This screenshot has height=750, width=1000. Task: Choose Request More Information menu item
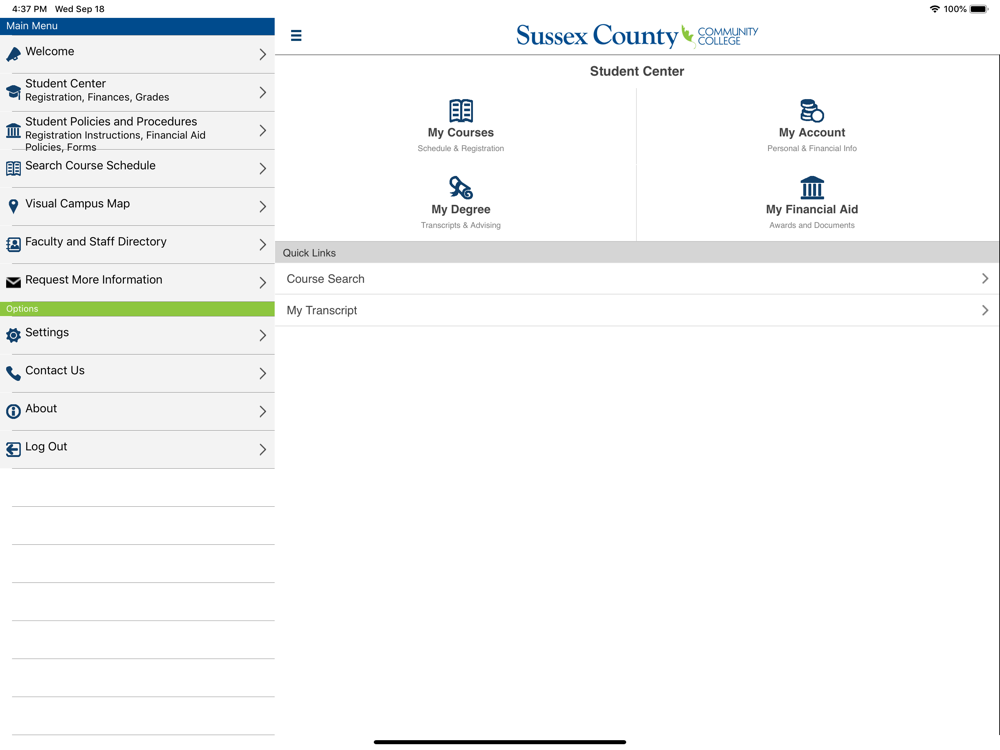[137, 283]
